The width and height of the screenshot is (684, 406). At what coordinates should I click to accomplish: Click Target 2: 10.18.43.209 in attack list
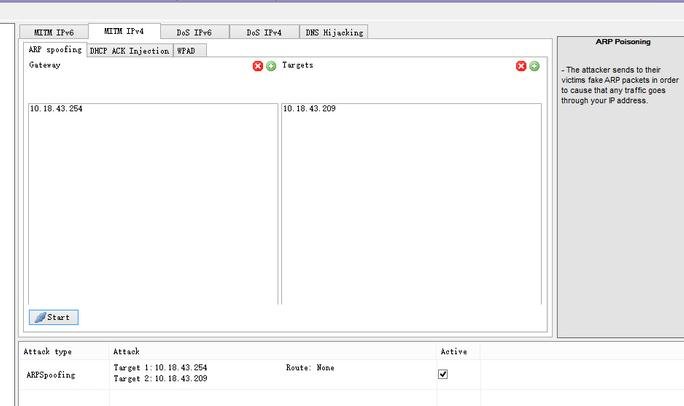point(160,379)
